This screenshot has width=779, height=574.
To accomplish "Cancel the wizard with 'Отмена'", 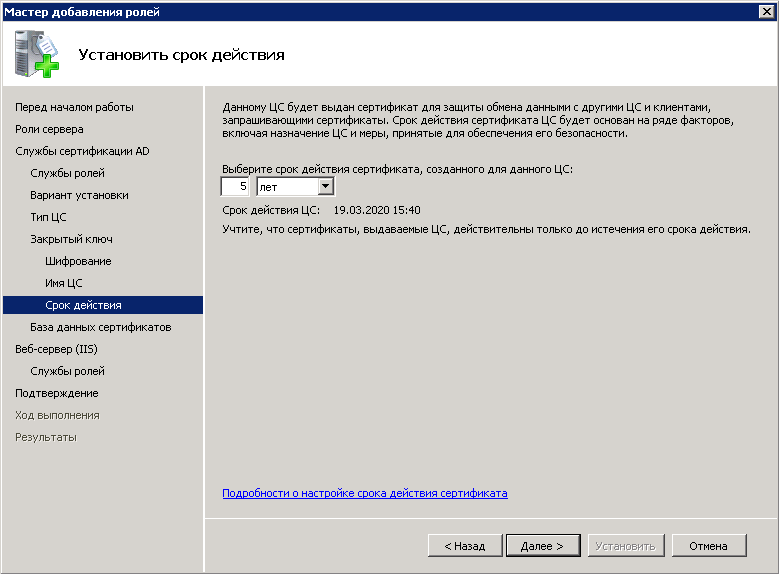I will point(708,546).
